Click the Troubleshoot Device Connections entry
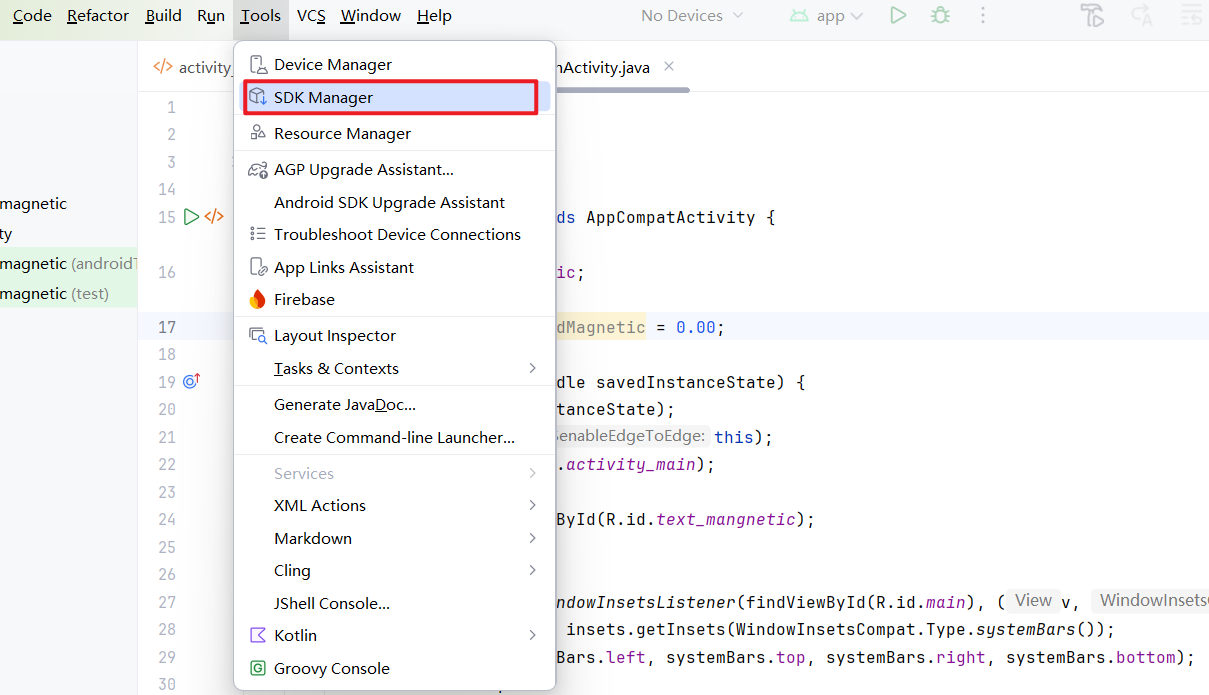This screenshot has height=695, width=1209. pos(394,234)
